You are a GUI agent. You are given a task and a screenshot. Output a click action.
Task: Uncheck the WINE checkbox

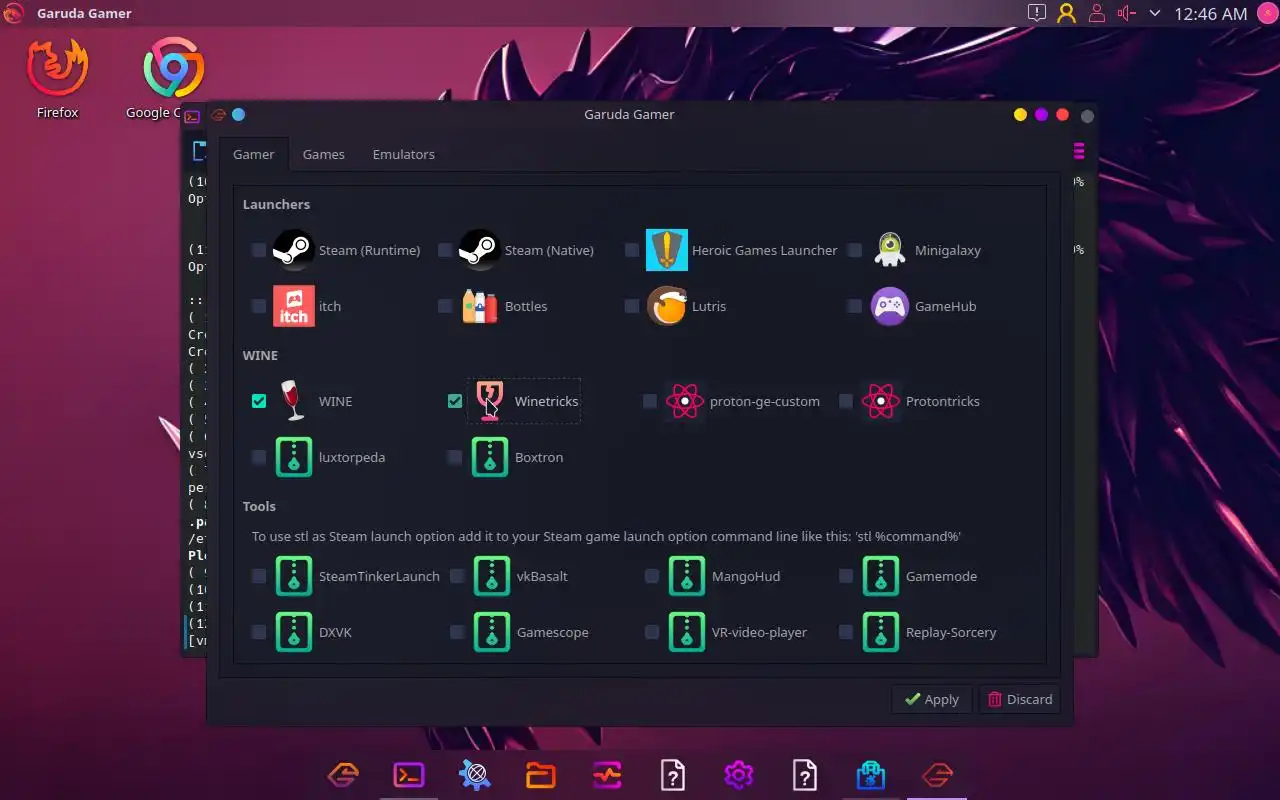[x=259, y=401]
